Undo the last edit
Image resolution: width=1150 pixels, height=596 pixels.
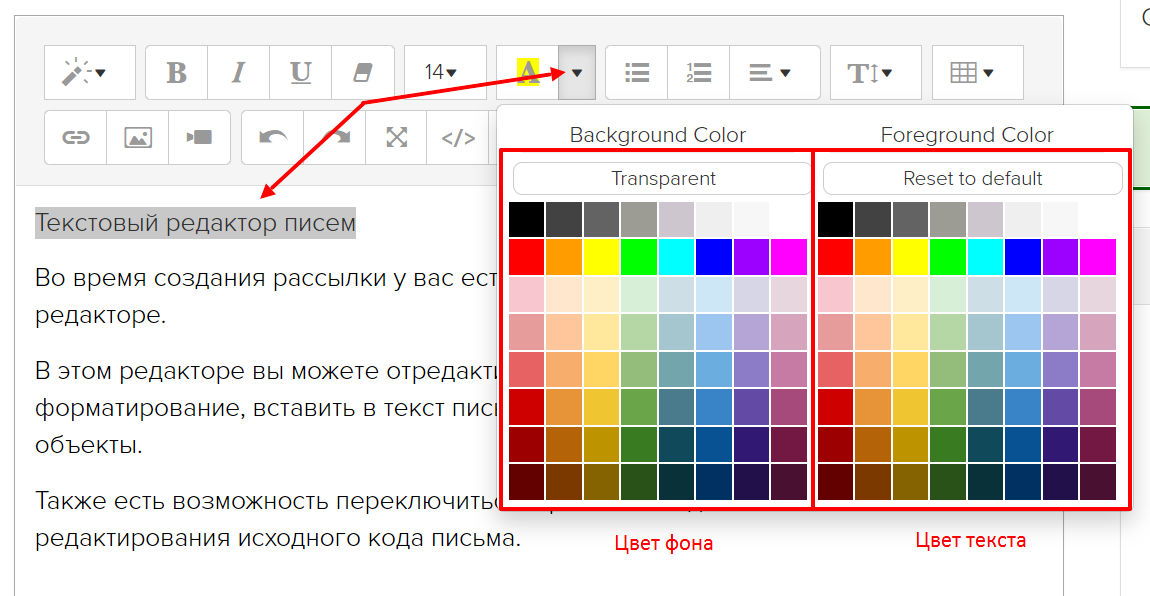pyautogui.click(x=273, y=138)
